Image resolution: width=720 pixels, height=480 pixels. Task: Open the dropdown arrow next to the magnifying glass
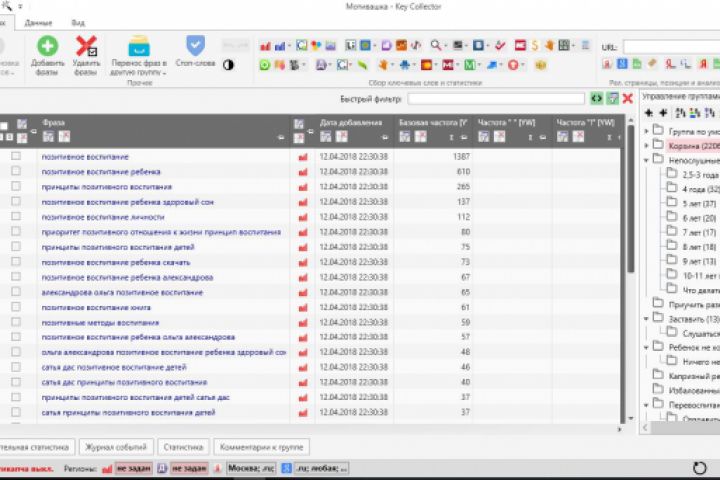(x=445, y=45)
